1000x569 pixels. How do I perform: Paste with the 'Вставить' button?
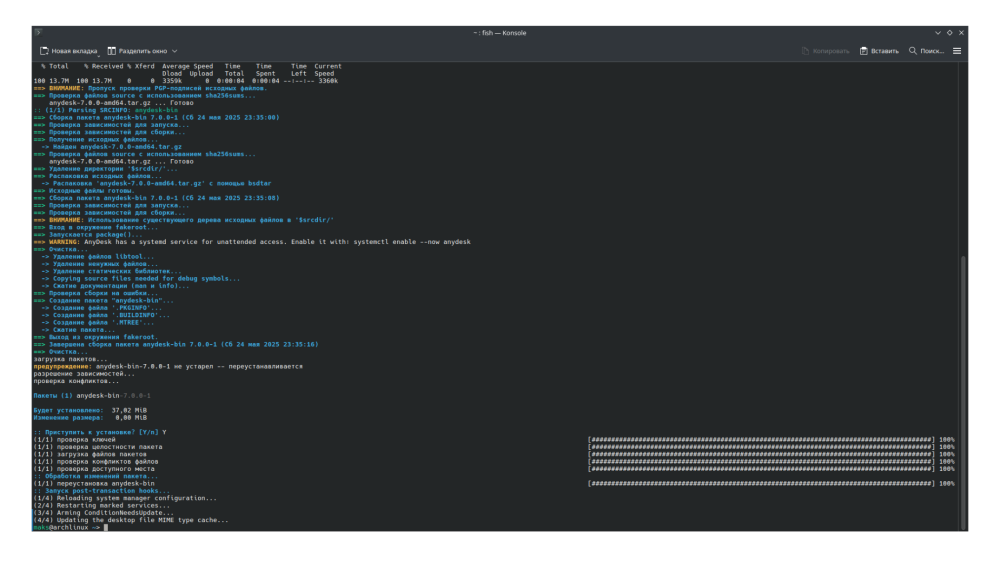tap(879, 51)
